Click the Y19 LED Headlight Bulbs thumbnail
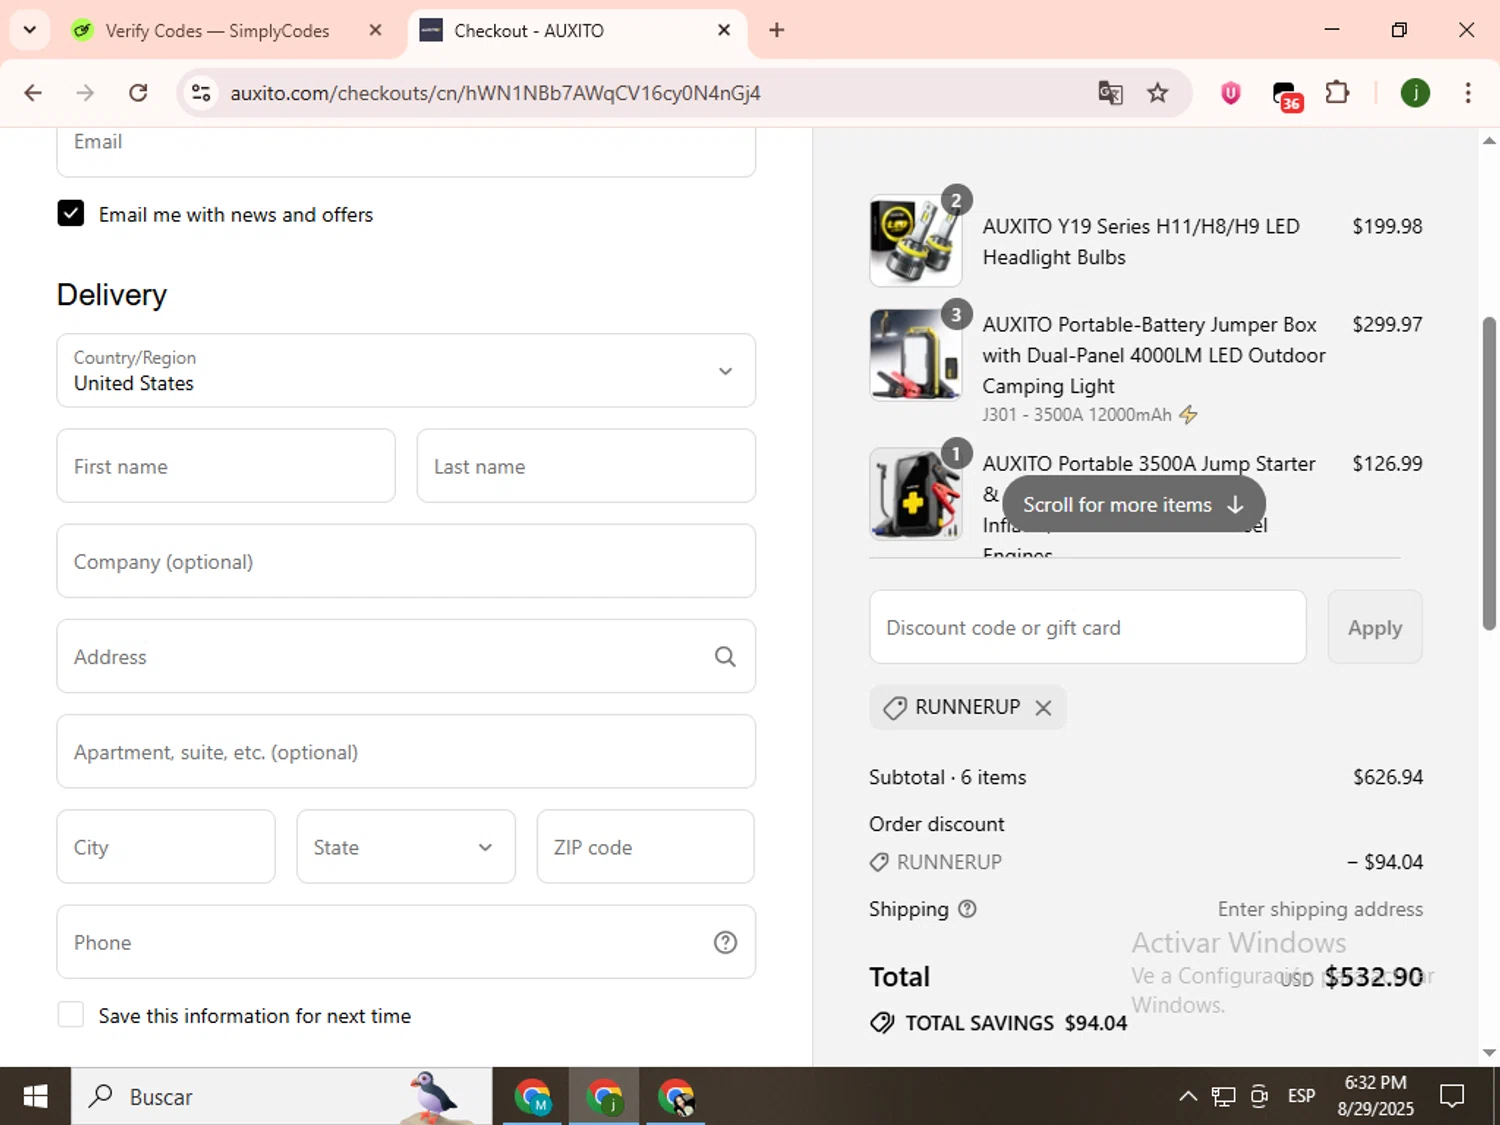Viewport: 1500px width, 1125px height. (916, 241)
